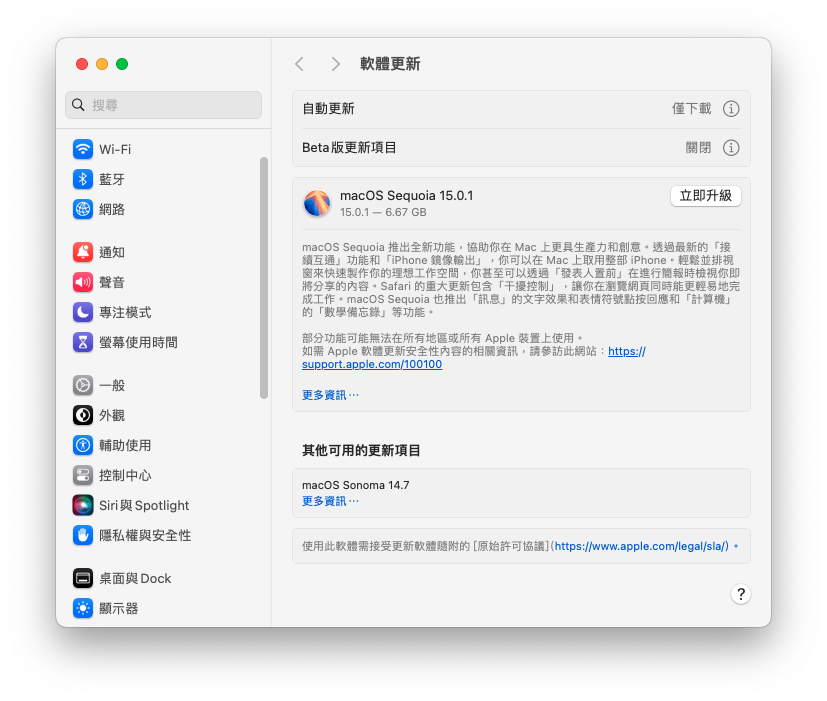
Task: Click the macOS Sequoia logo icon
Action: coord(316,203)
